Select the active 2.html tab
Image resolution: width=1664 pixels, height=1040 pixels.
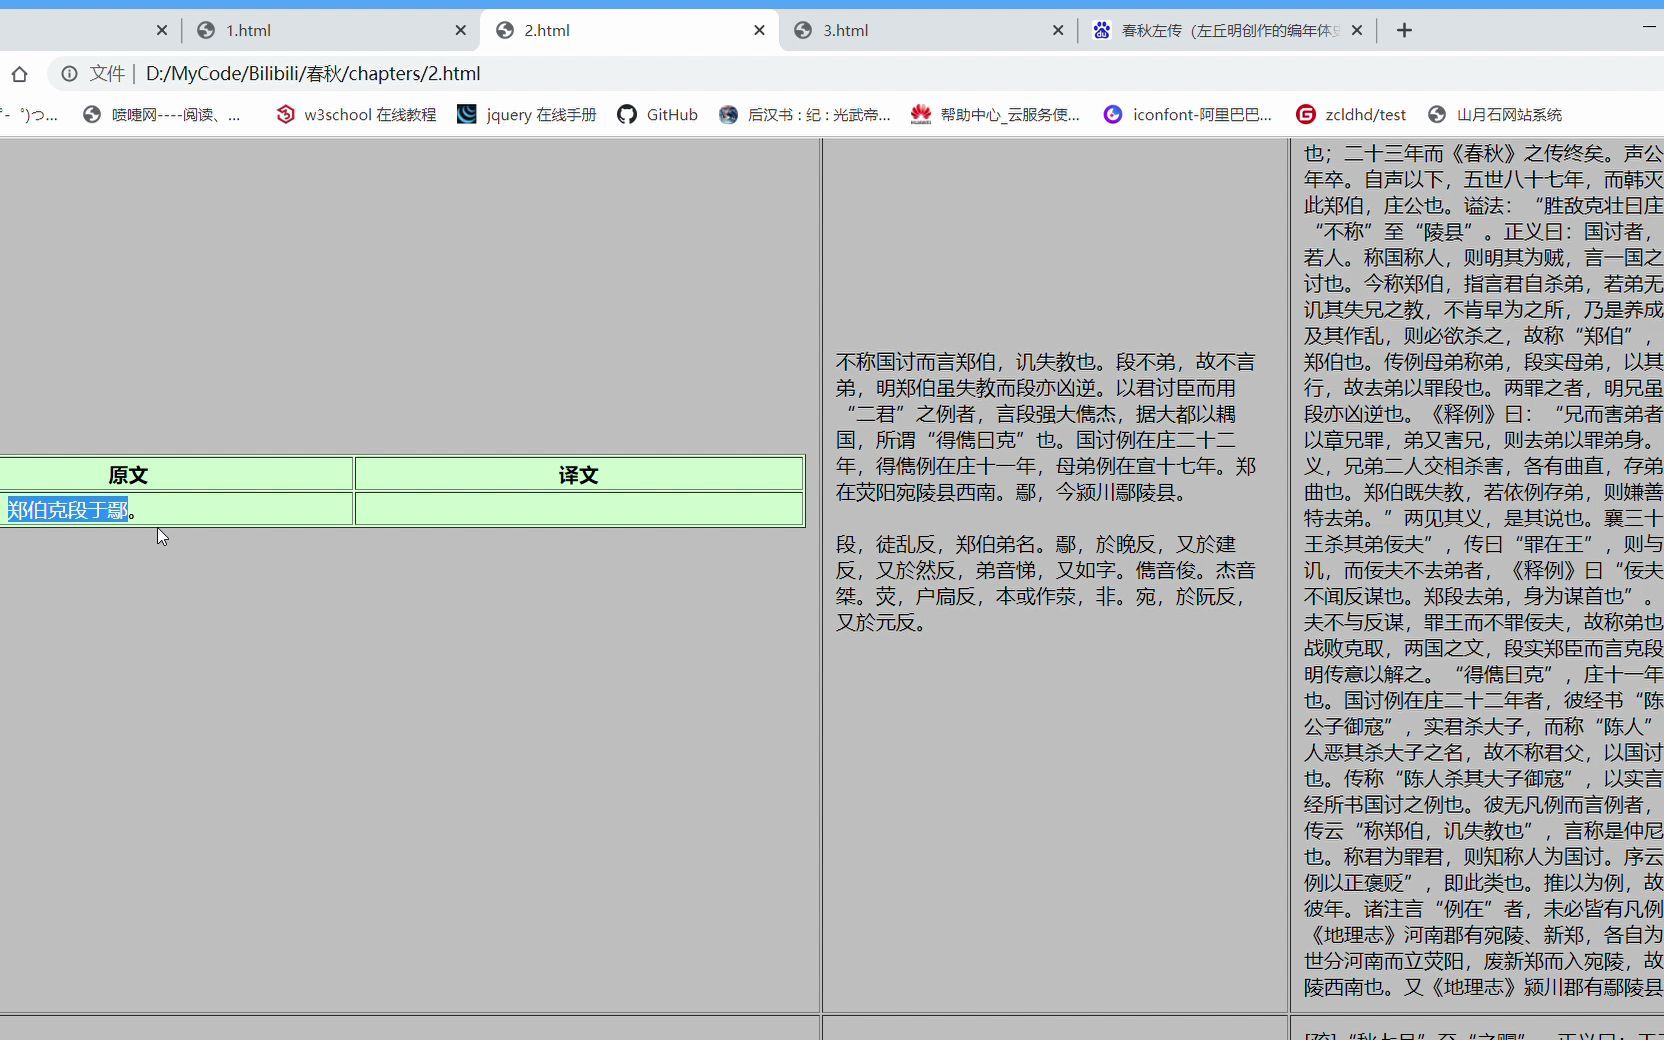tap(629, 30)
